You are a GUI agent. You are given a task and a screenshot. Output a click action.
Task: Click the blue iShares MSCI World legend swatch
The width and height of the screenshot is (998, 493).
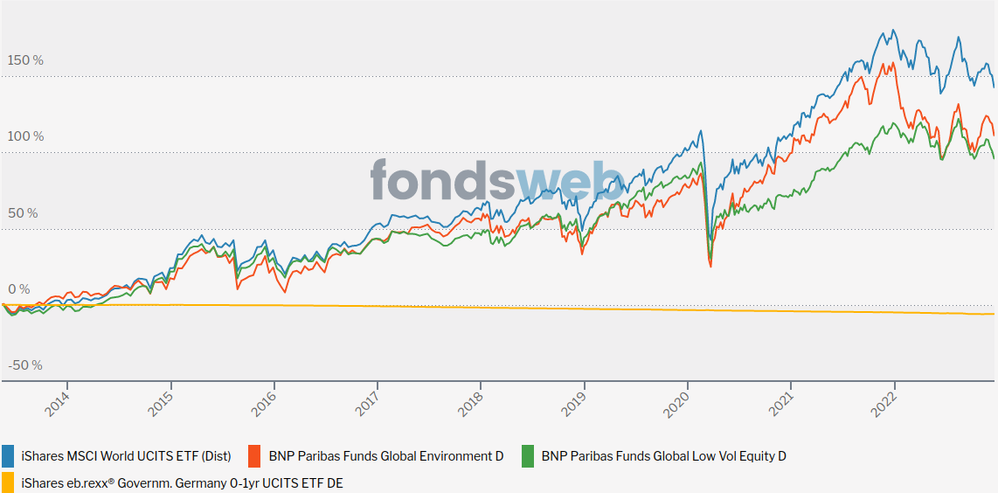coord(9,456)
